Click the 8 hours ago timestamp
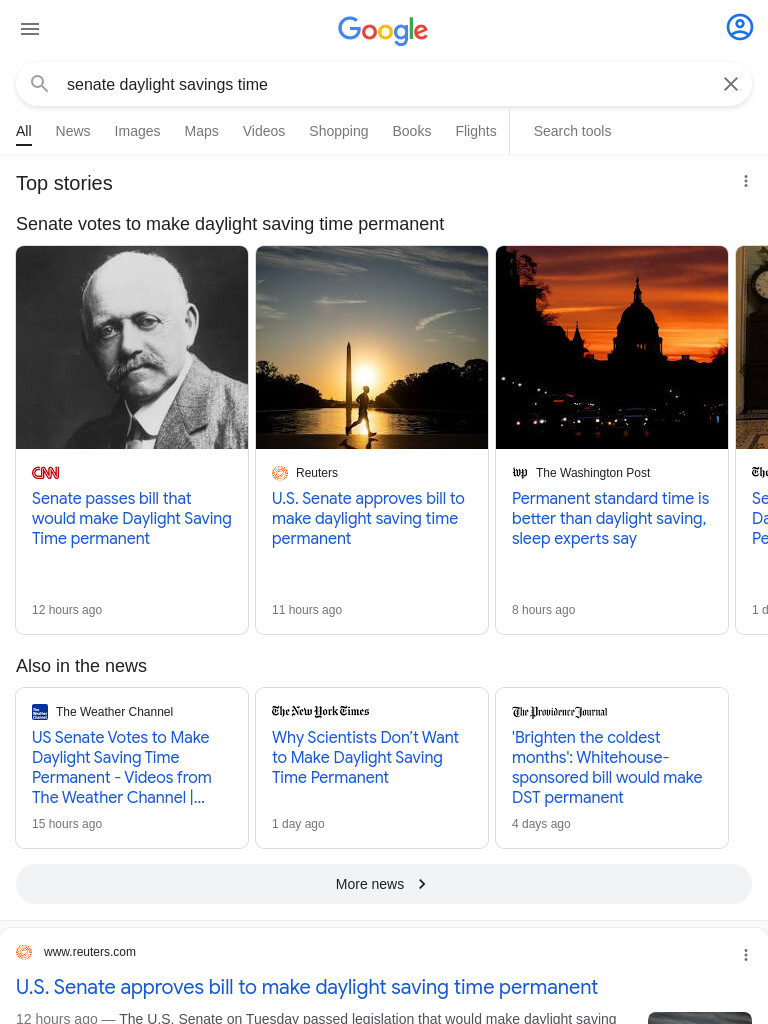The height and width of the screenshot is (1024, 768). pos(543,610)
